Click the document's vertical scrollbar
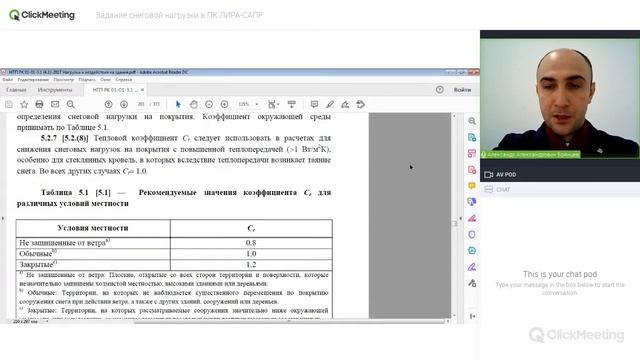Viewport: 640px width, 360px height. [x=454, y=224]
